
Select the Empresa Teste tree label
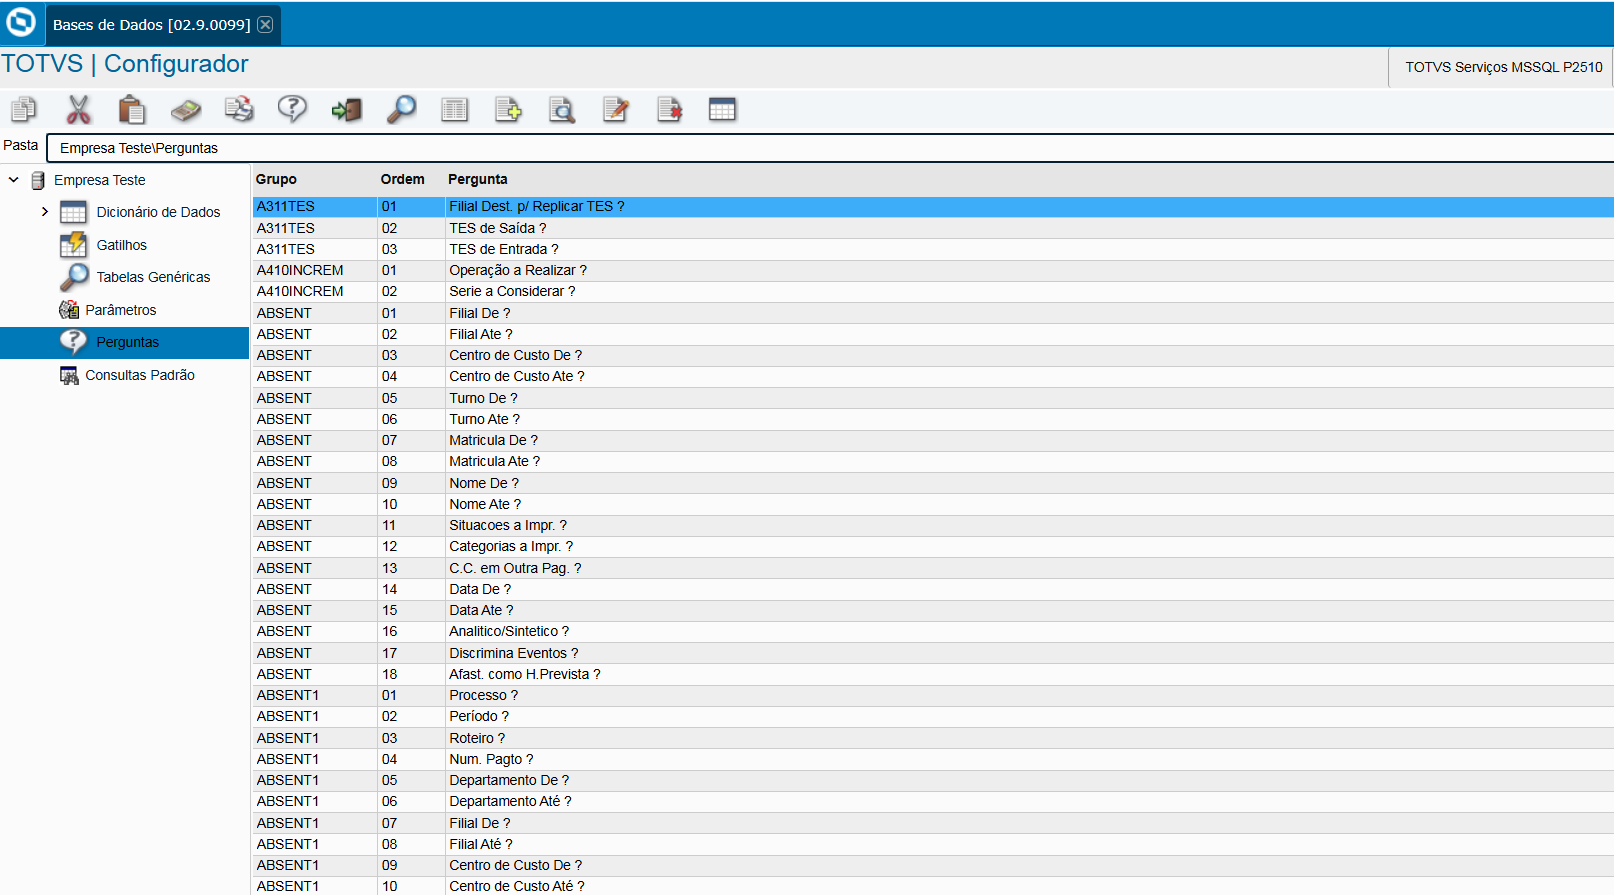(100, 180)
